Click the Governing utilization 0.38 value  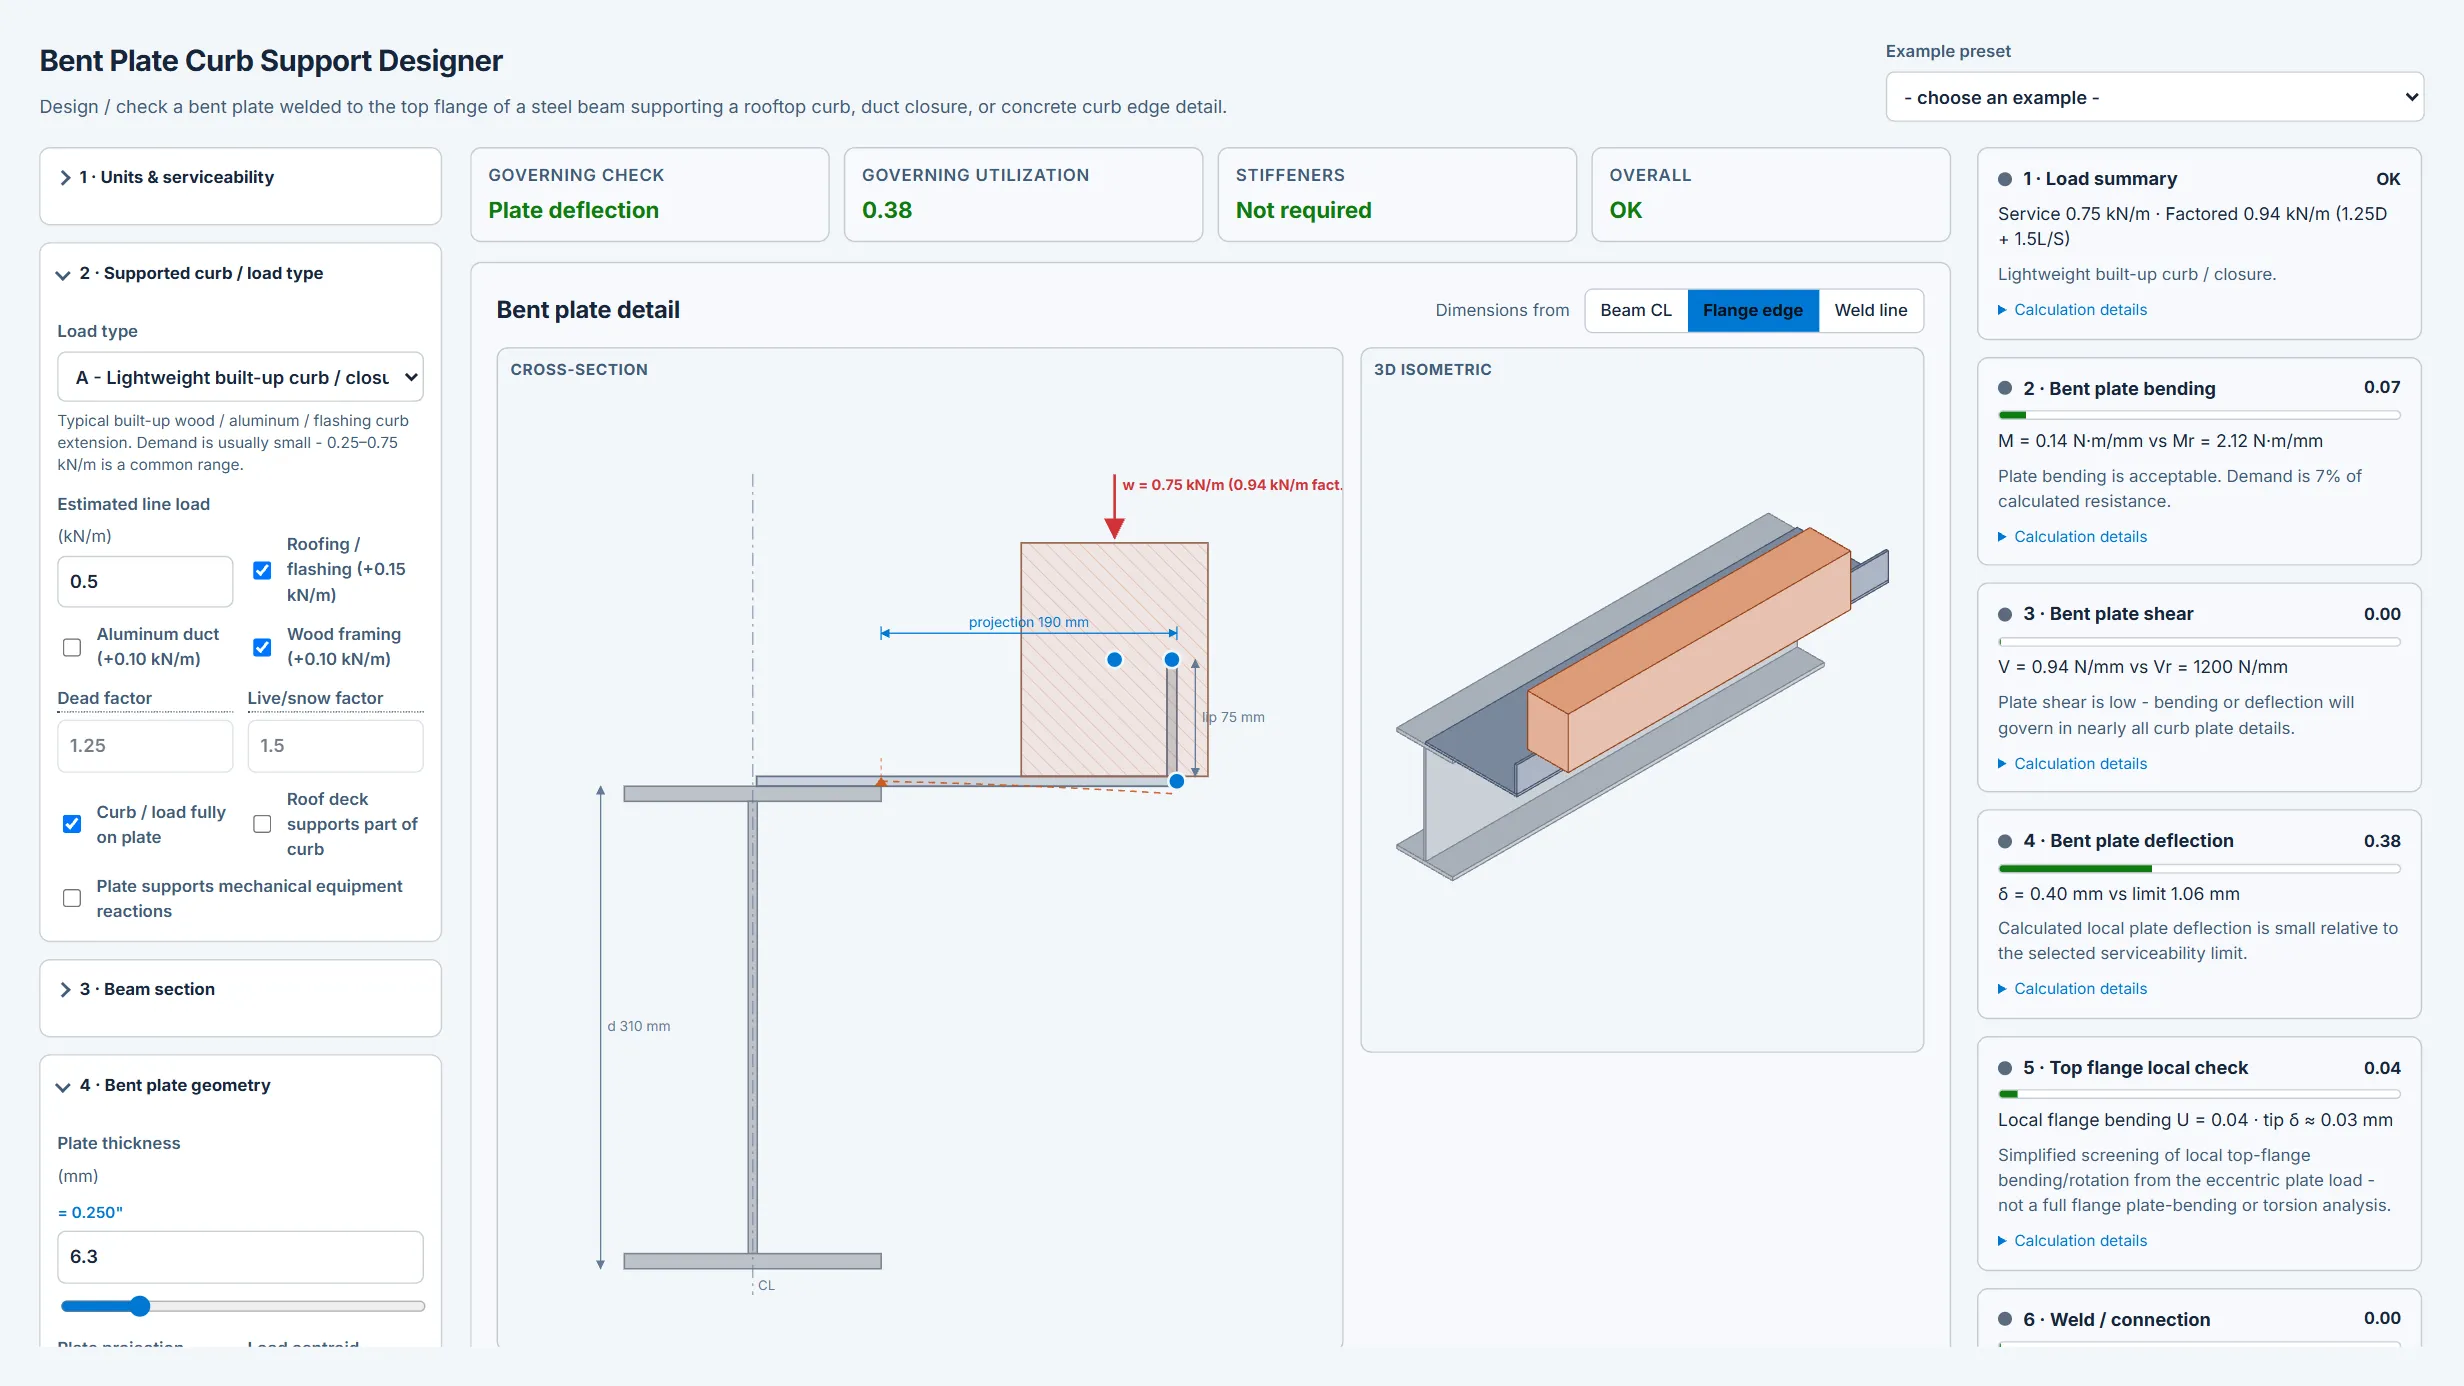coord(887,210)
